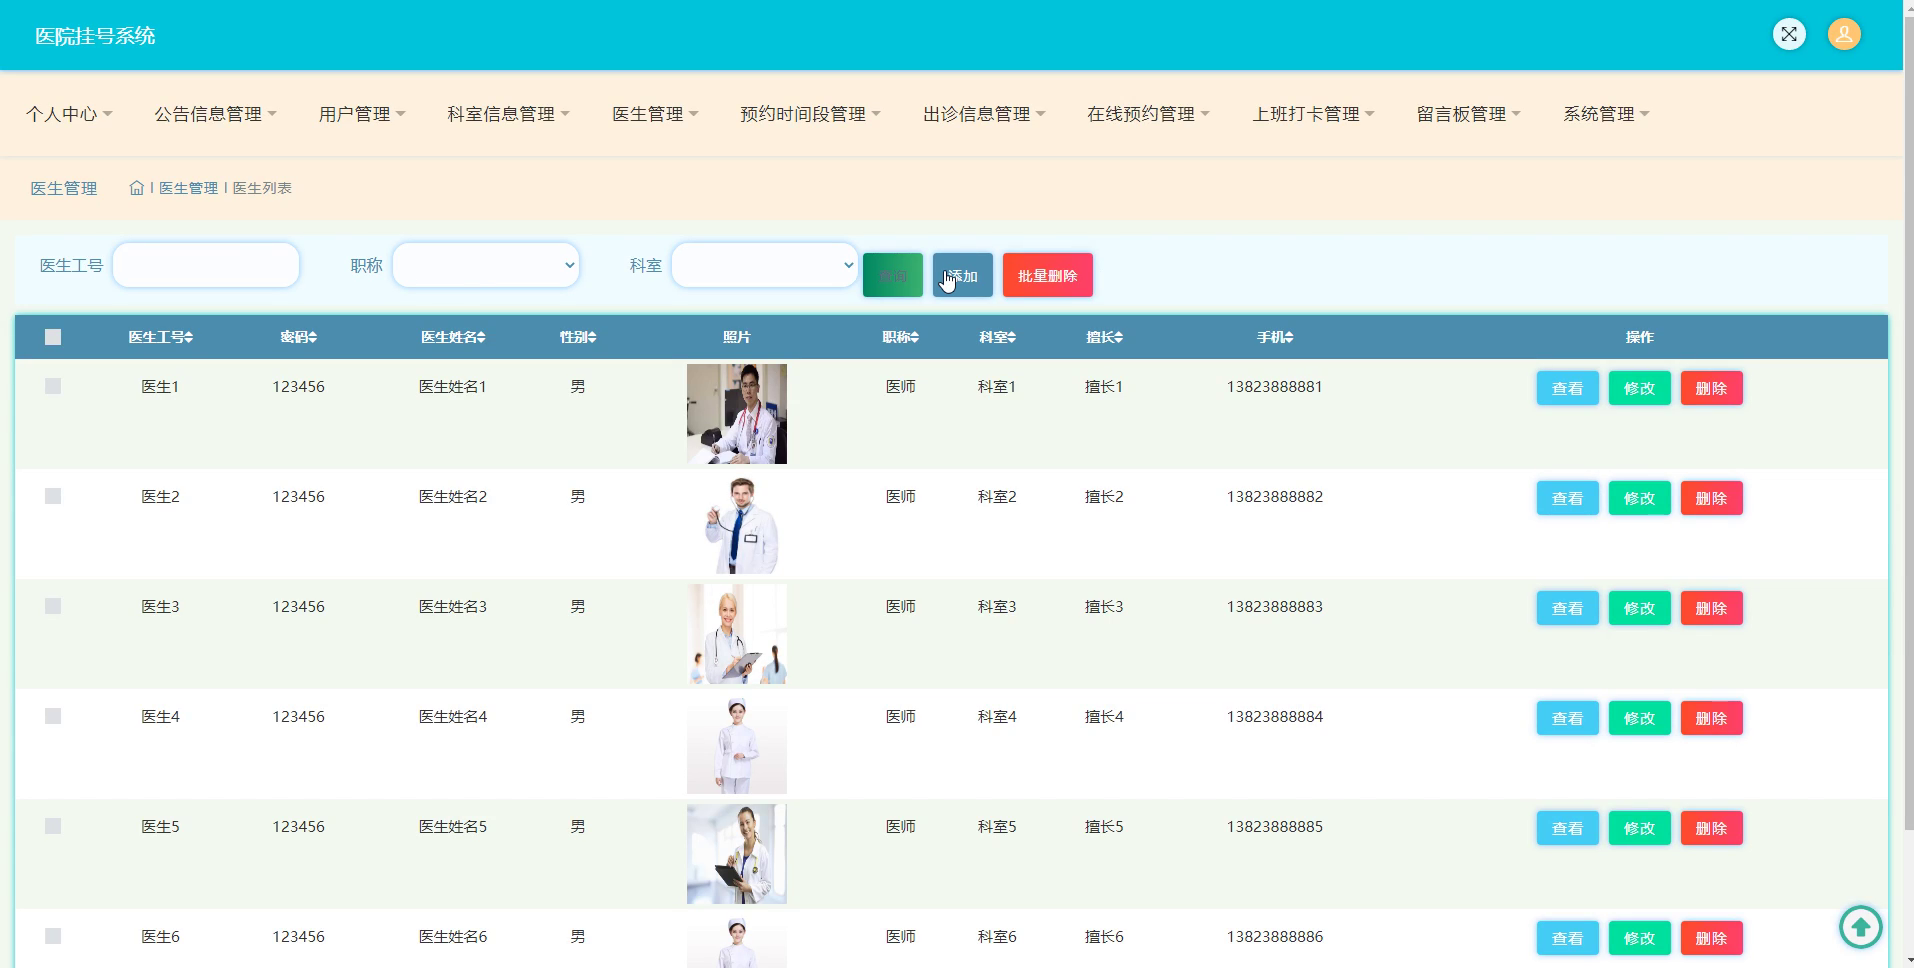Expand the 科室信息管理 menu

click(508, 114)
